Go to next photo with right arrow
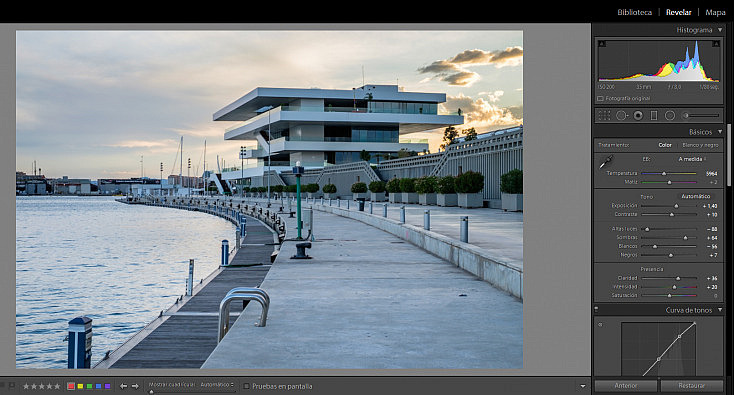 pos(135,386)
